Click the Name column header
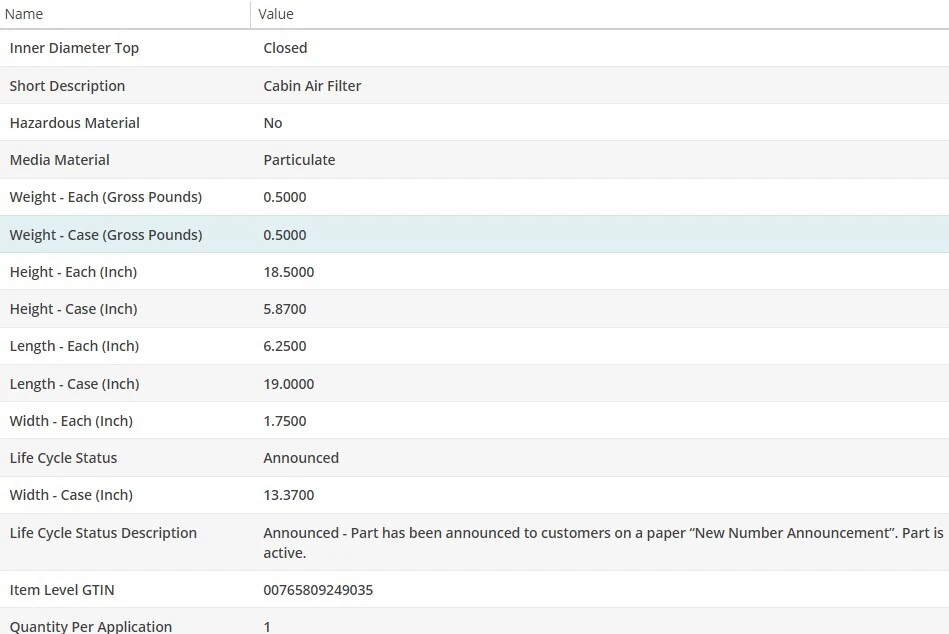Viewport: 949px width, 634px height. click(24, 14)
